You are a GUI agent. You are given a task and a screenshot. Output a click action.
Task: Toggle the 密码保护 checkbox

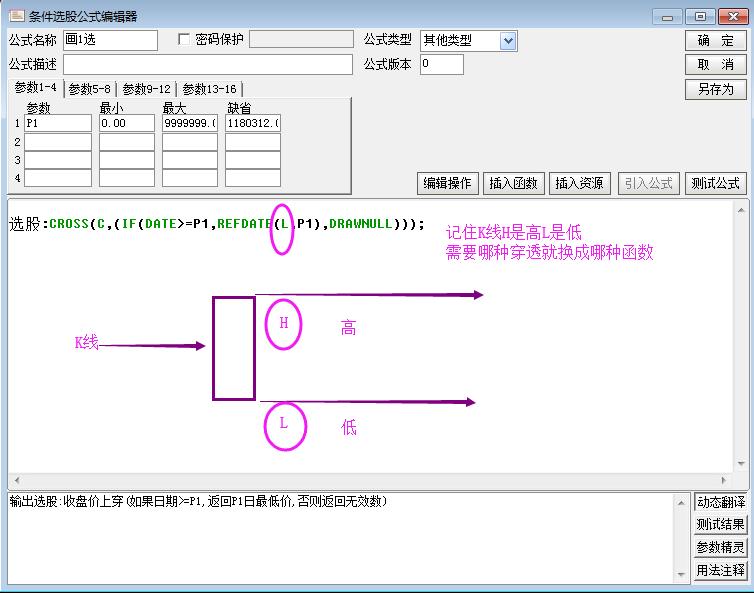[184, 39]
